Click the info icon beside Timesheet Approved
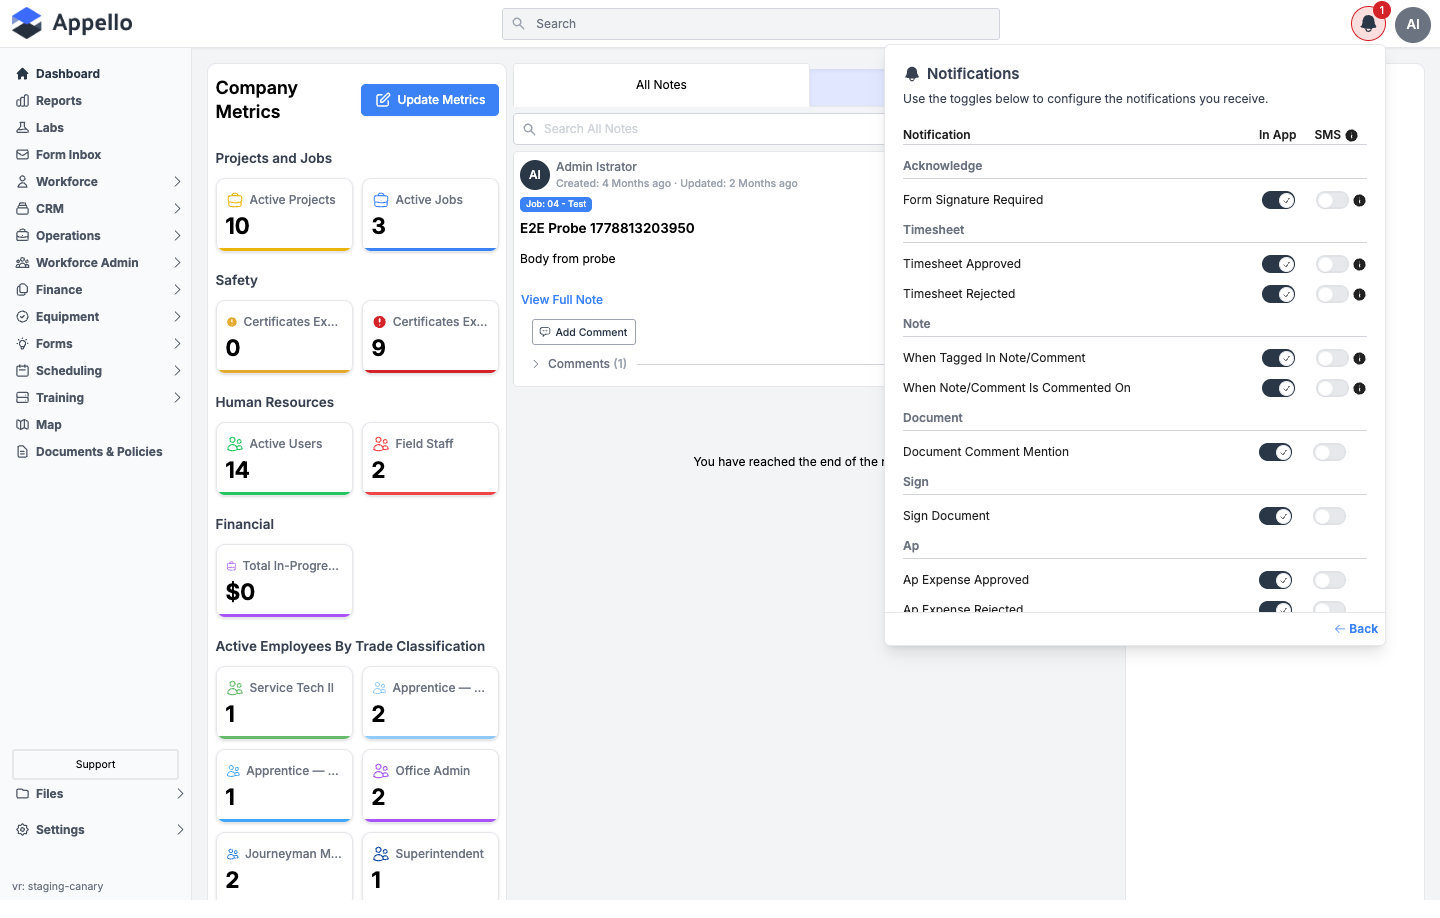 [1359, 265]
